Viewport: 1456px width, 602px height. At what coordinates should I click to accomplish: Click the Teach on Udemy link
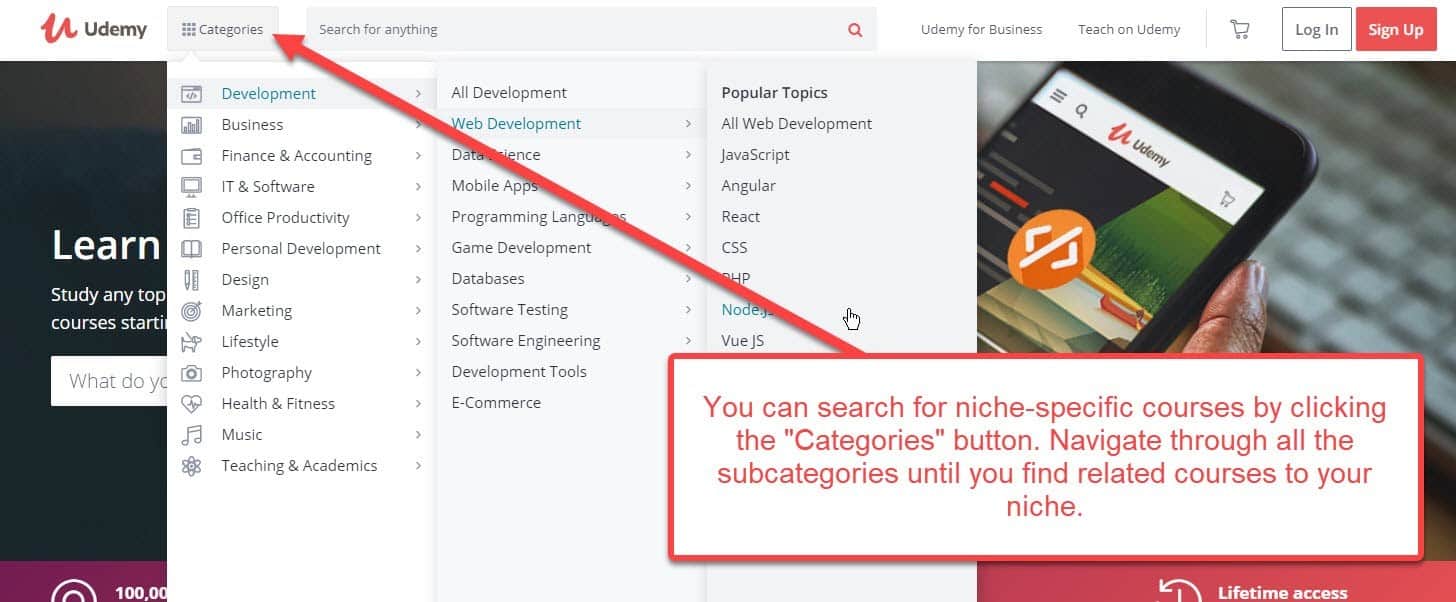[1128, 29]
